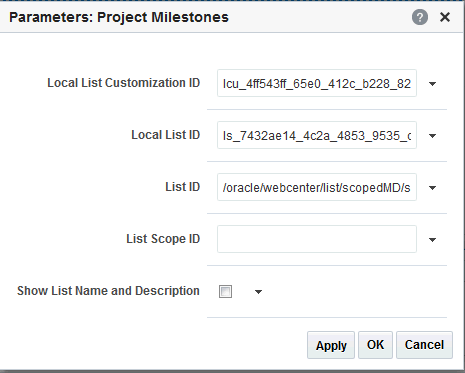Close the Parameters: Project Milestones dialog
Screen dimensions: 465x373
(x=445, y=17)
